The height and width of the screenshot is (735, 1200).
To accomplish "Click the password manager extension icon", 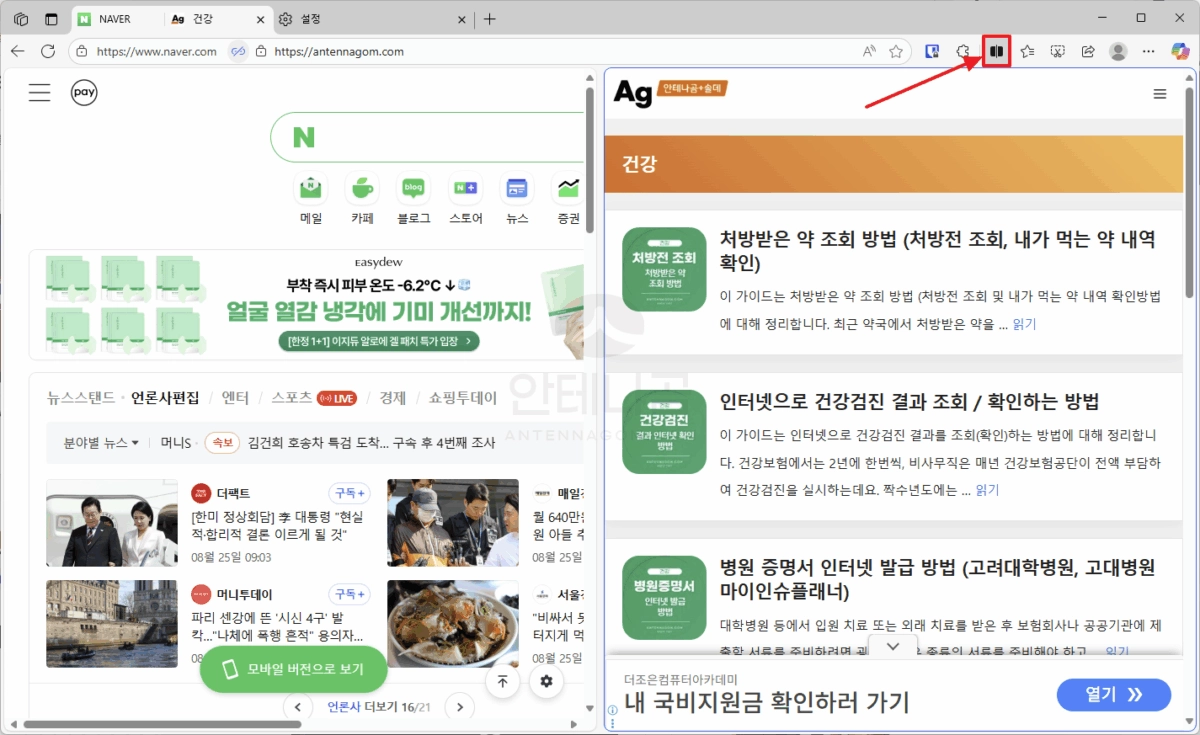I will 932,51.
